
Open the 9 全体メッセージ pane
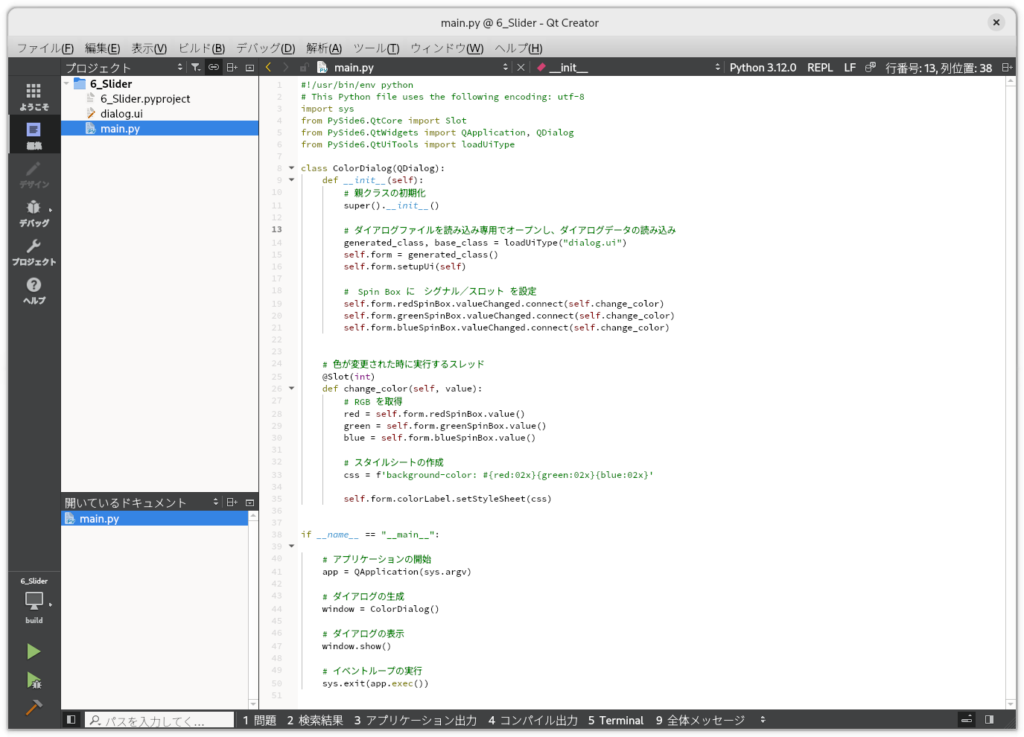pyautogui.click(x=700, y=719)
